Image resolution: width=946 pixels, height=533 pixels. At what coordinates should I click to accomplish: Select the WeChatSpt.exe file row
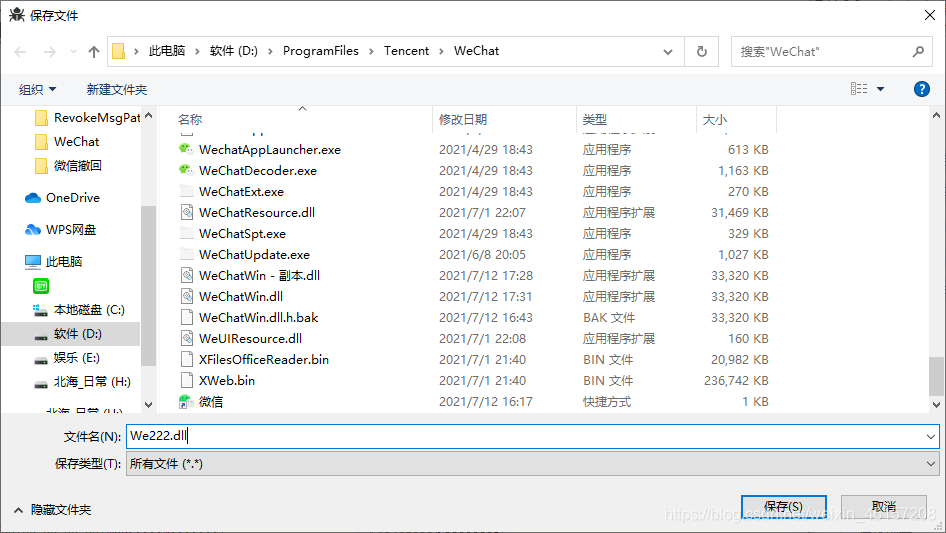(474, 234)
